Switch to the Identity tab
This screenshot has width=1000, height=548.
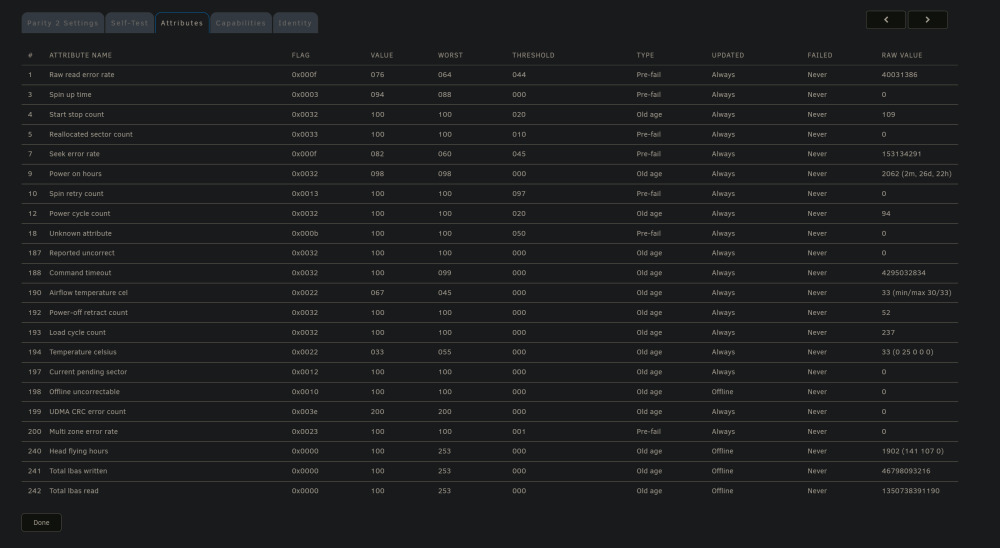coord(295,23)
